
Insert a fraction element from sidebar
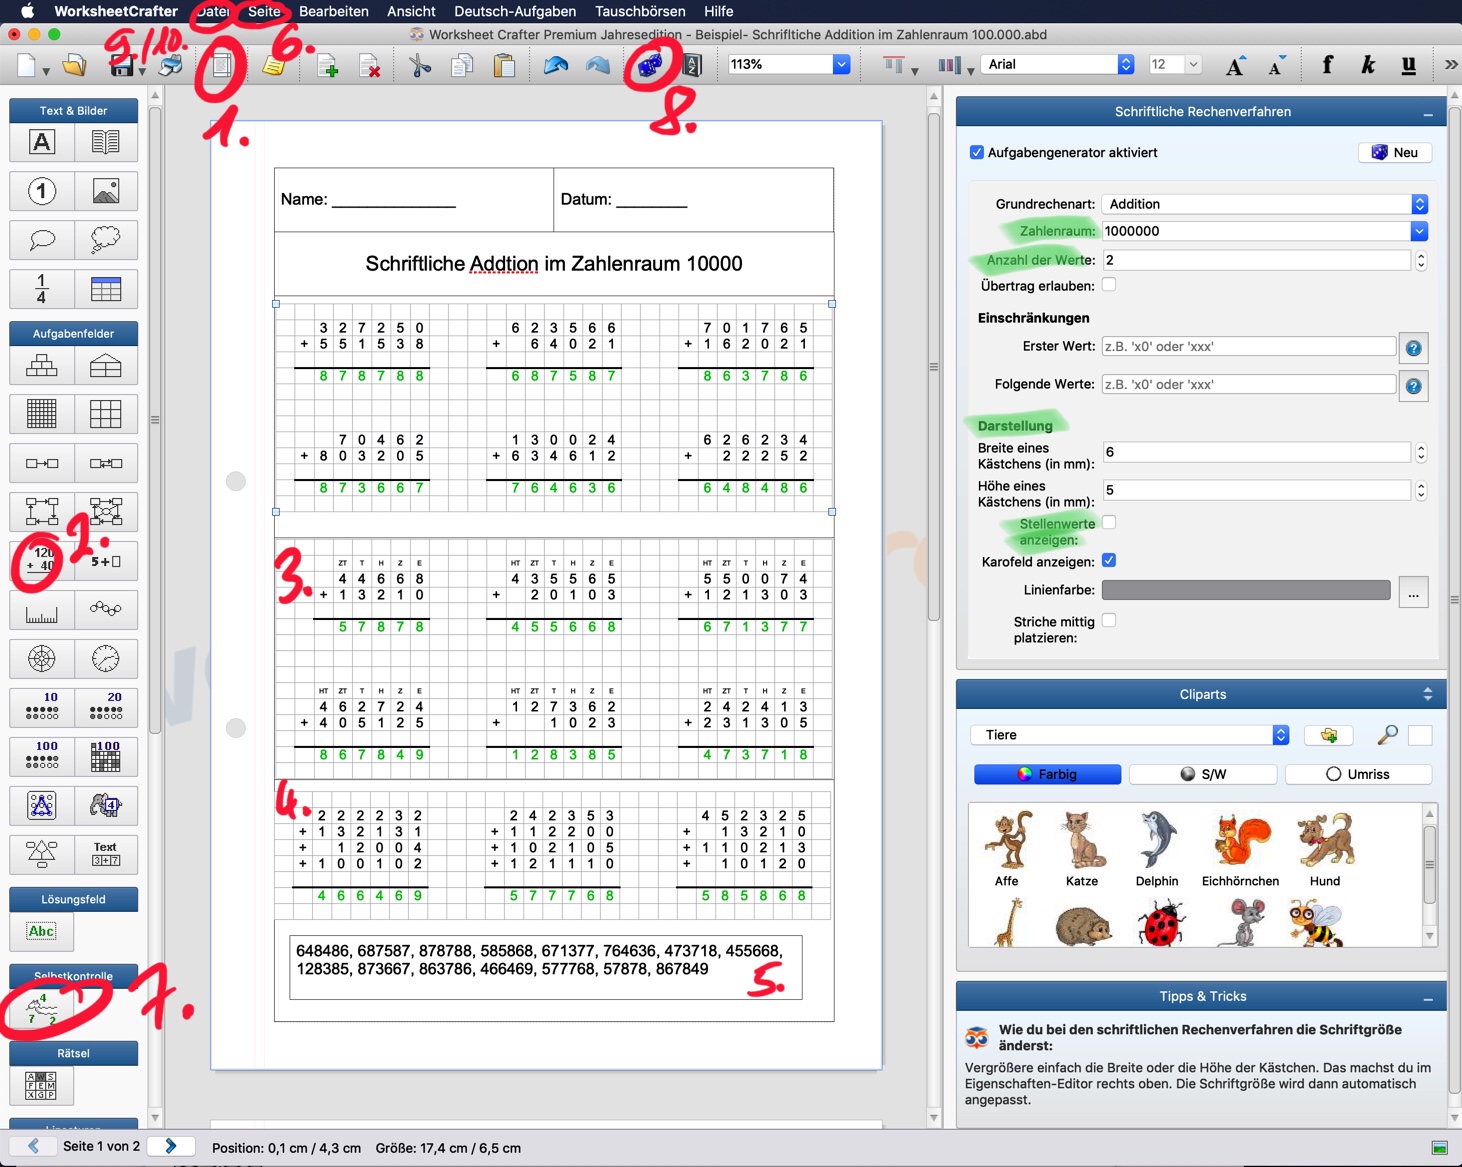click(41, 289)
